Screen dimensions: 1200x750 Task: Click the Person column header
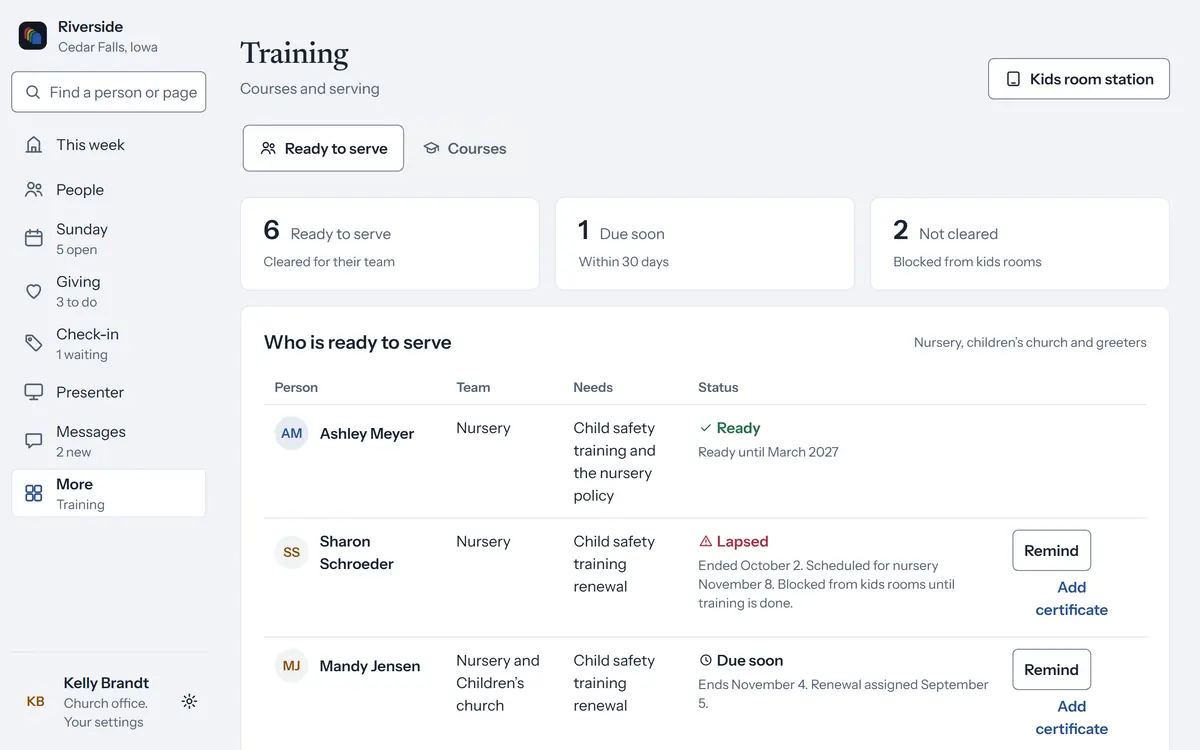(296, 387)
